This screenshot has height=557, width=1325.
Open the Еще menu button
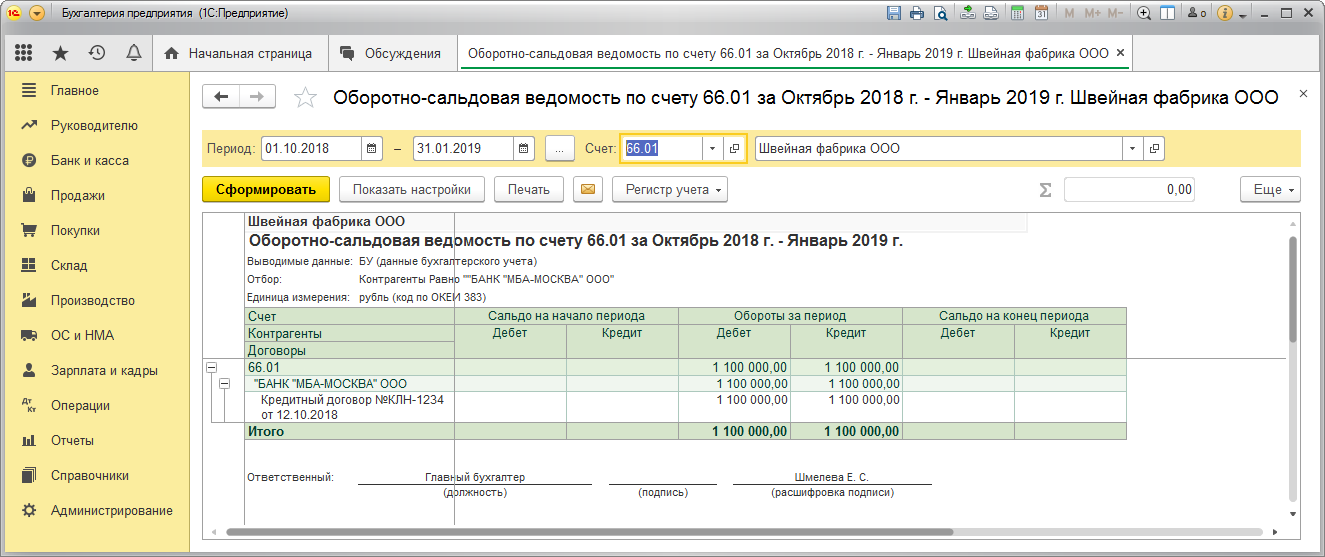click(x=1270, y=189)
